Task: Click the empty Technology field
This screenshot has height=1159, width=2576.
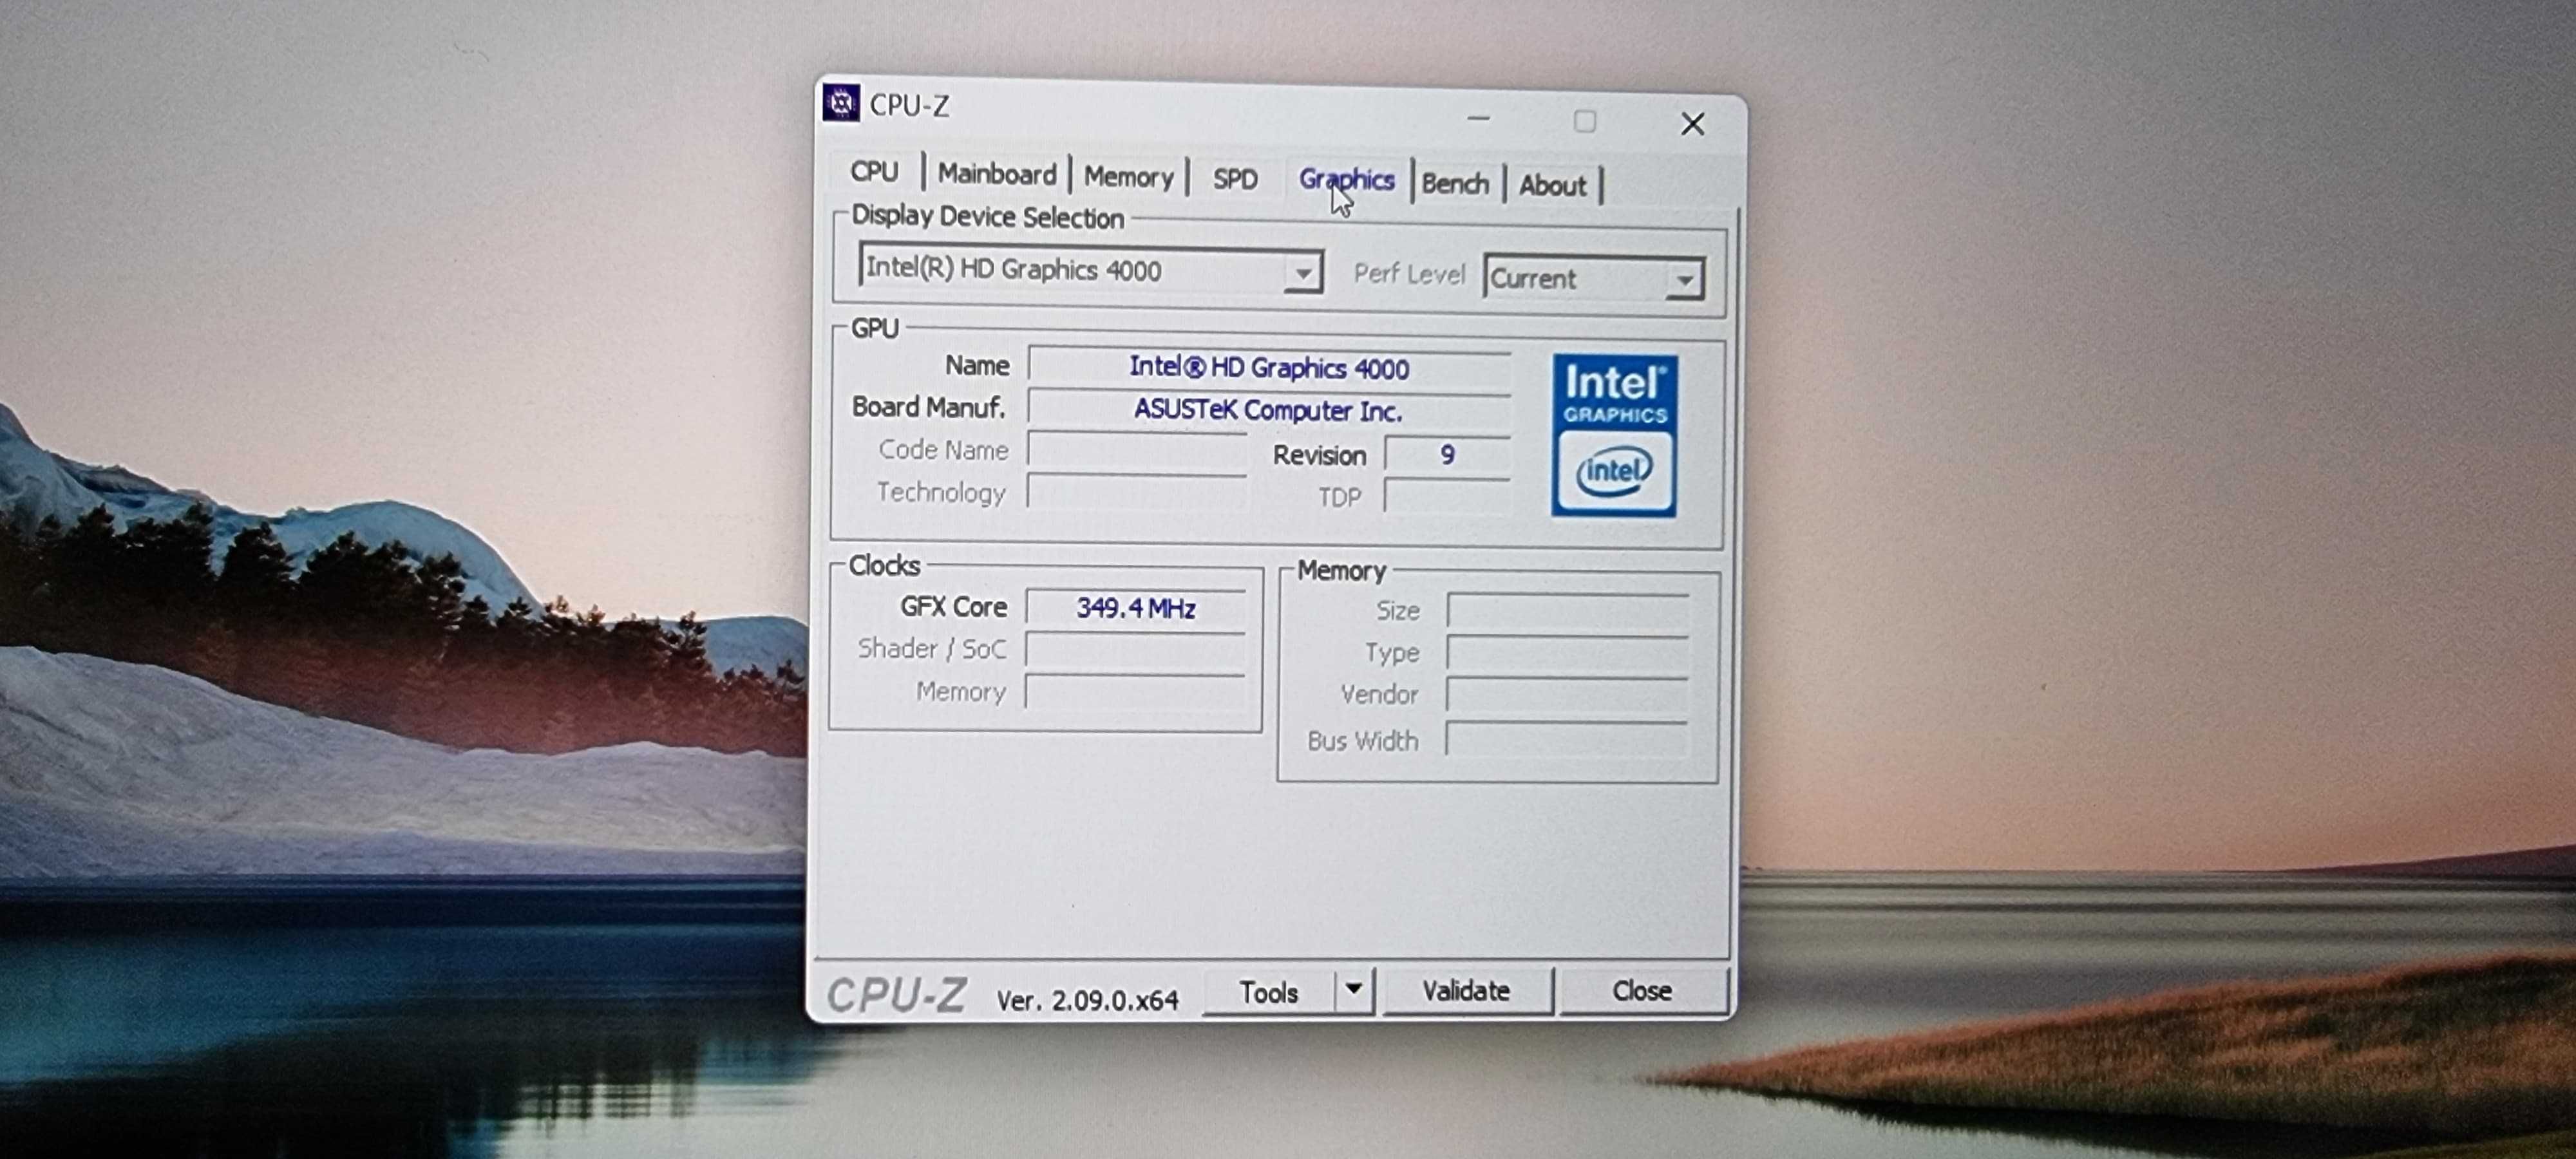Action: pyautogui.click(x=1137, y=492)
